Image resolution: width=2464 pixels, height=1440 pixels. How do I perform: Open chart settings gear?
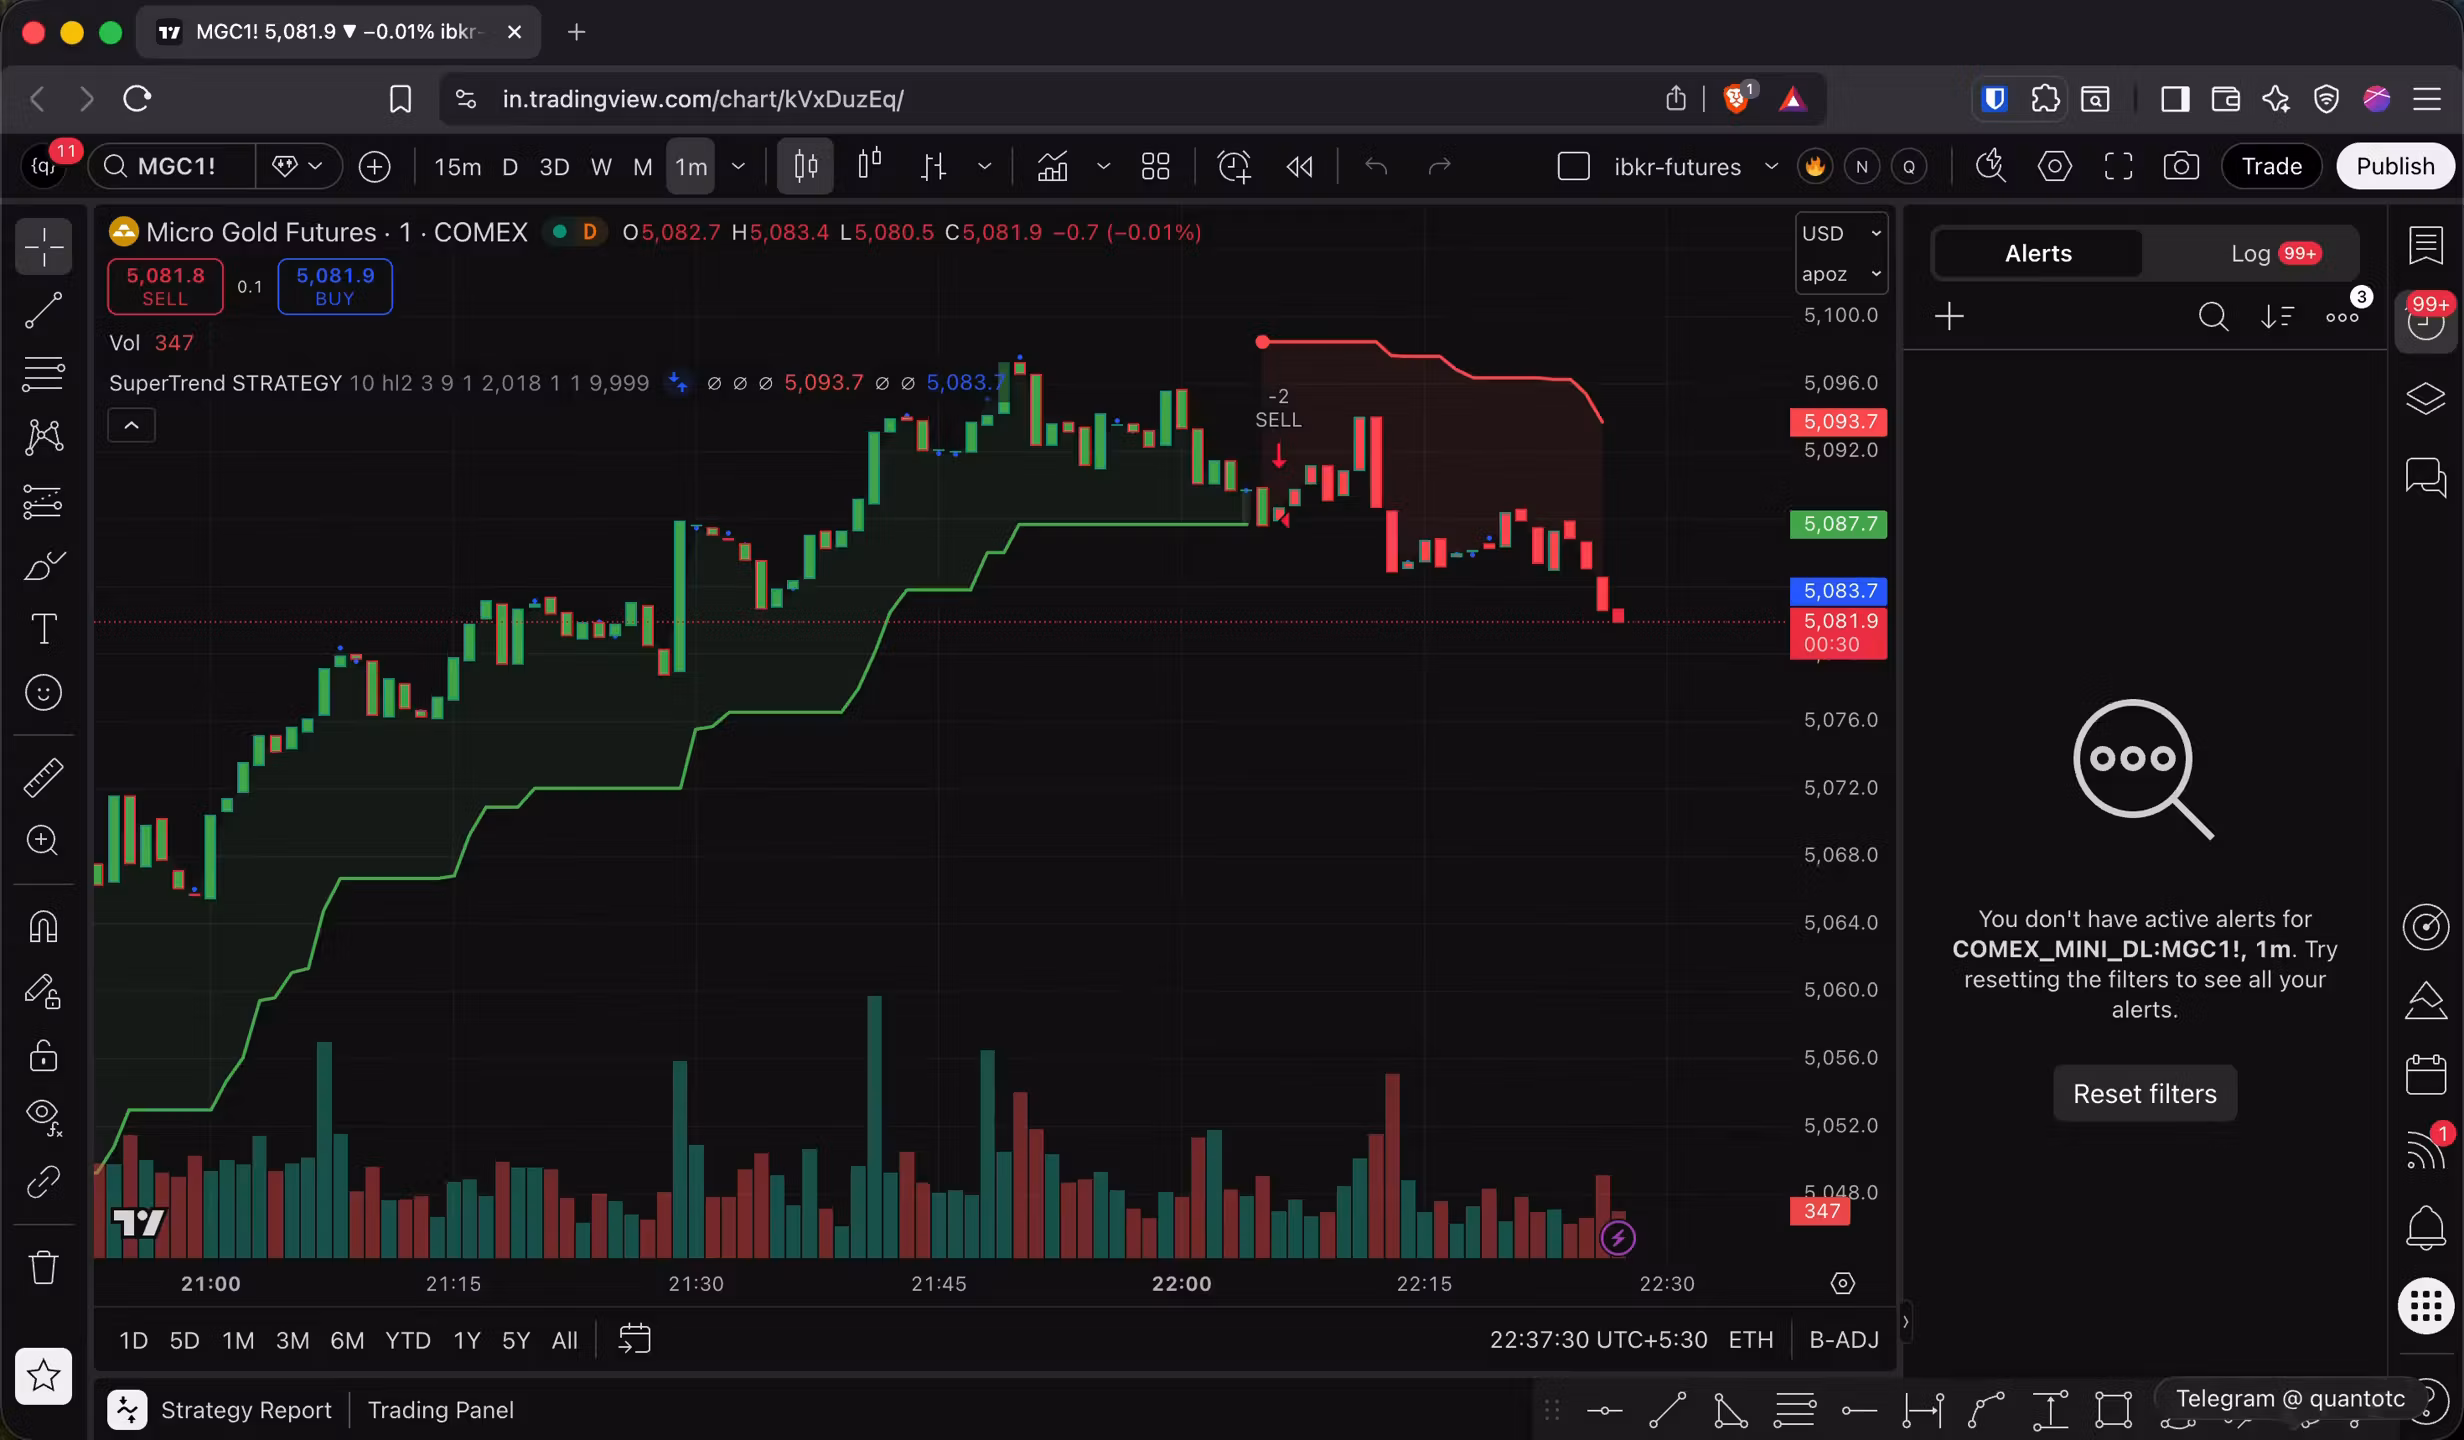coord(2054,166)
